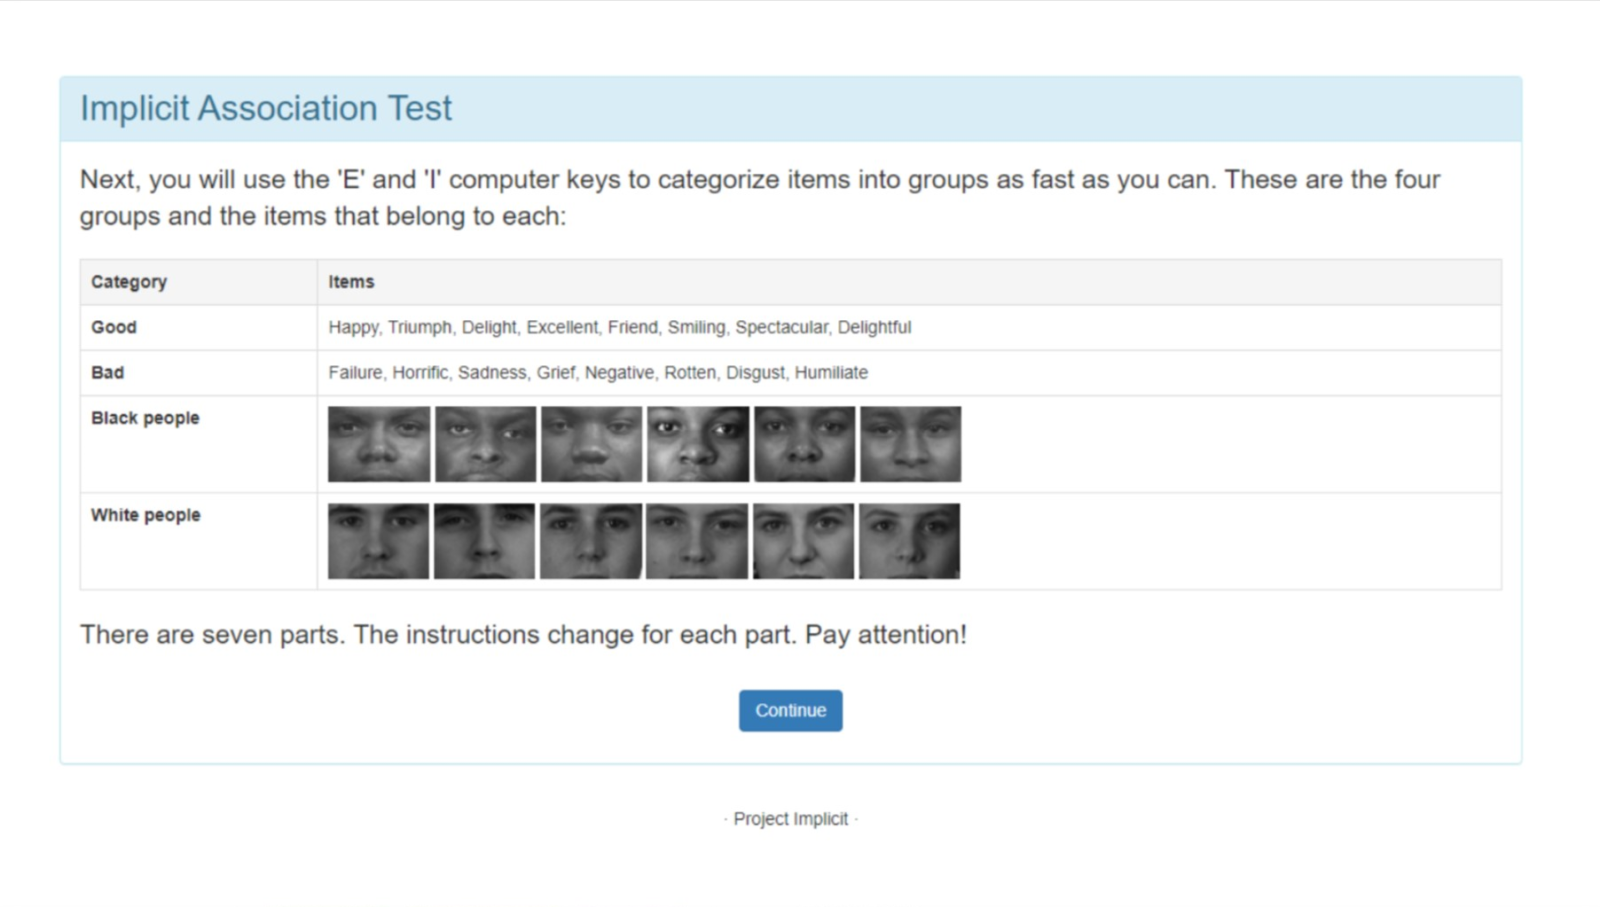Select fourth face thumbnail in Black people row

pyautogui.click(x=698, y=444)
